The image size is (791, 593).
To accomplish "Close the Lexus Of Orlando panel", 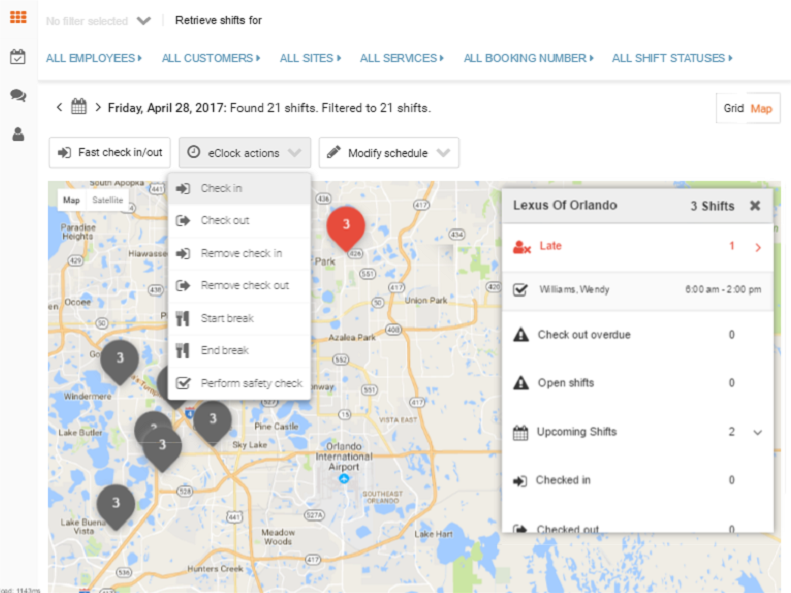I will (755, 205).
